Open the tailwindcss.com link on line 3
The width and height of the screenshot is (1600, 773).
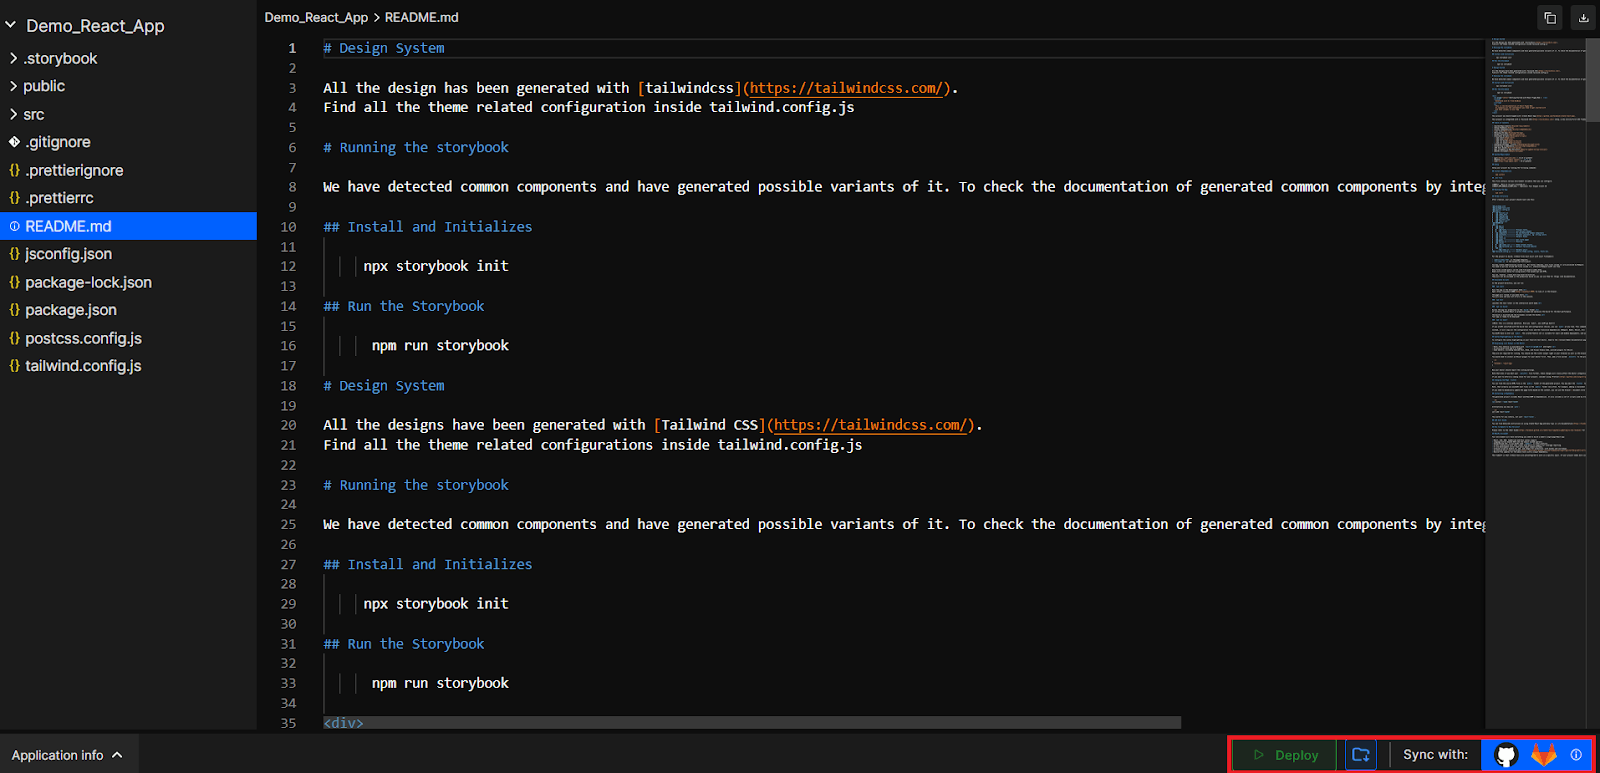tap(846, 88)
